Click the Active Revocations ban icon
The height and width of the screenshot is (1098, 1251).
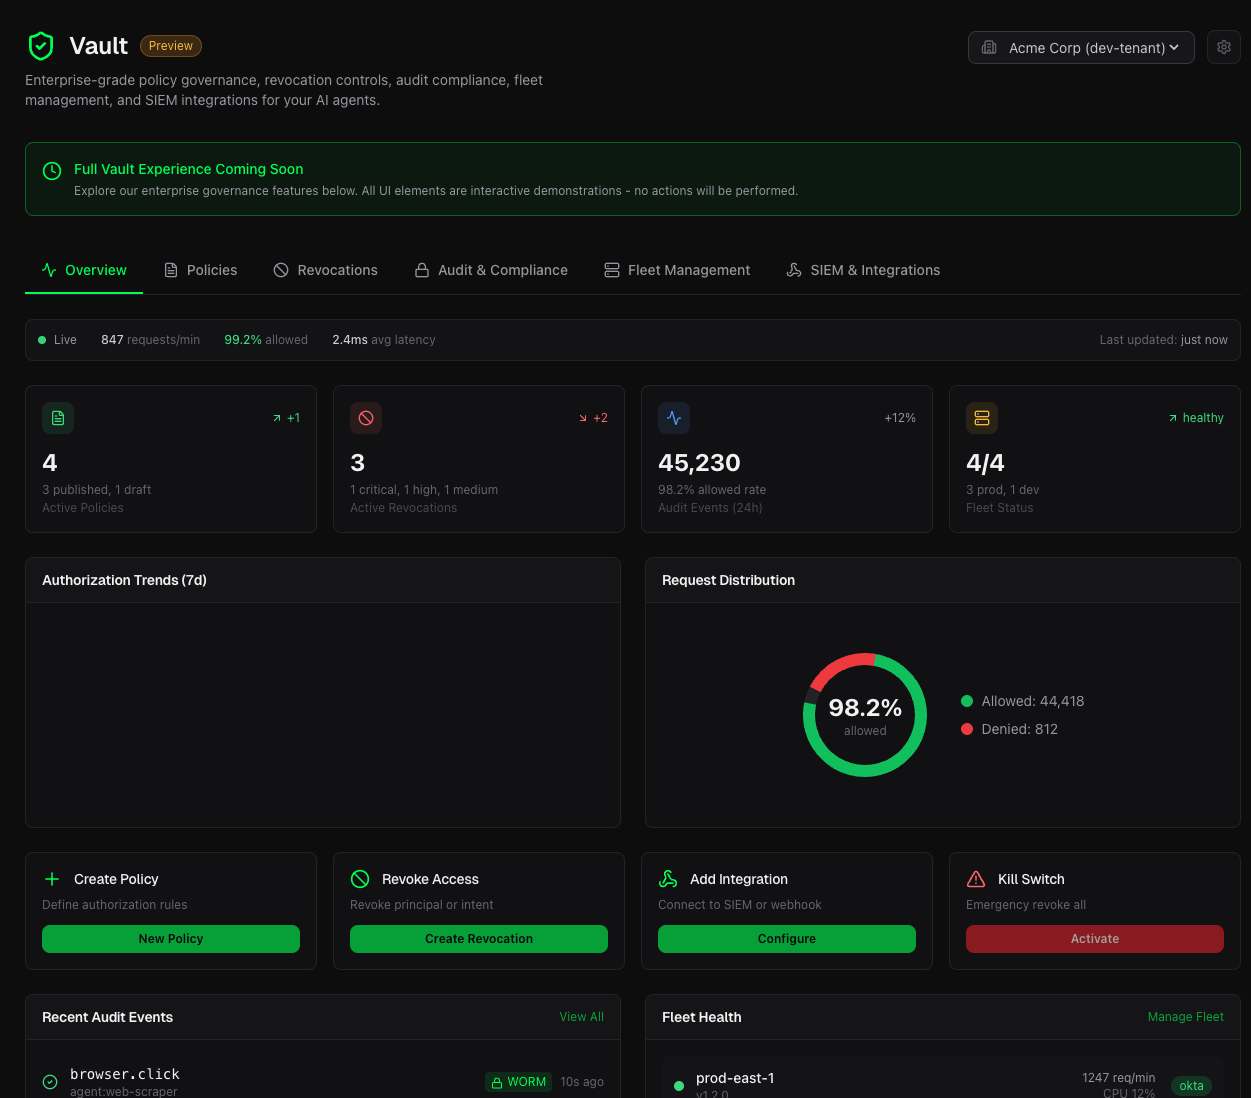[366, 418]
